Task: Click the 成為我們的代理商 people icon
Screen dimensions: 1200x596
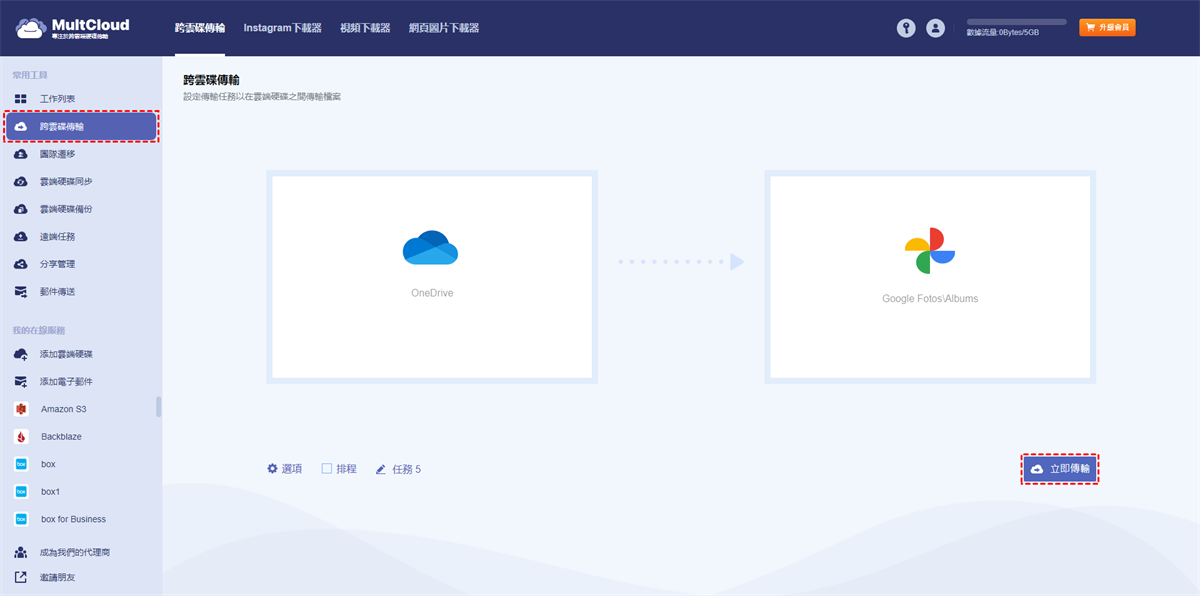Action: click(21, 552)
